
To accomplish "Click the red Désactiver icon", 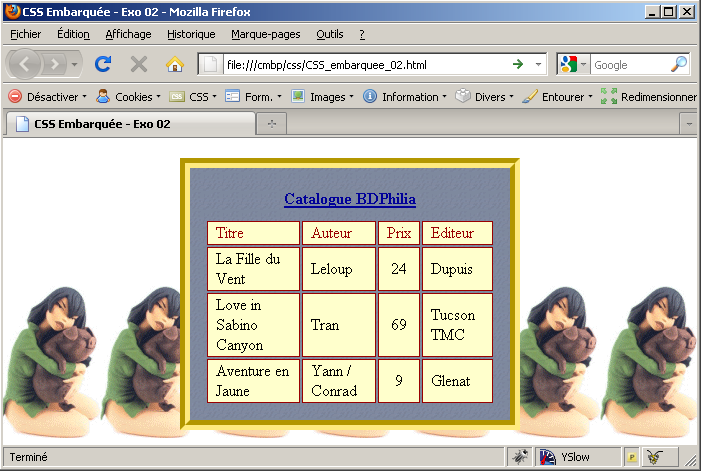I will [x=15, y=97].
